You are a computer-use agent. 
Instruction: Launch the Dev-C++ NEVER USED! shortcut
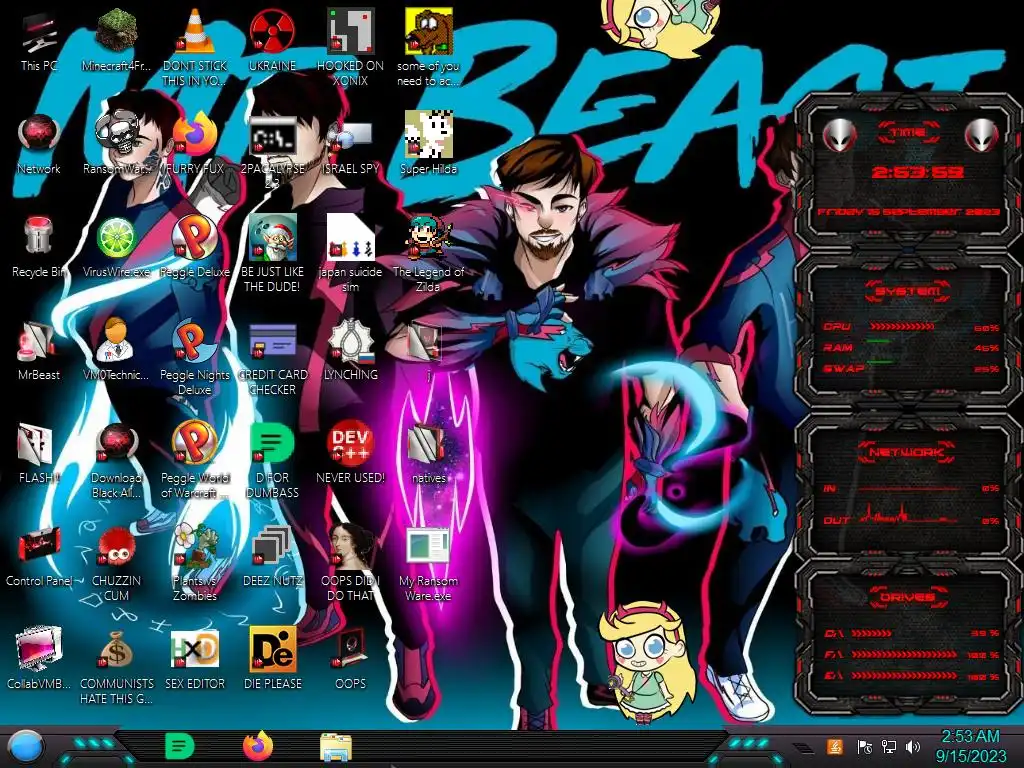[350, 443]
